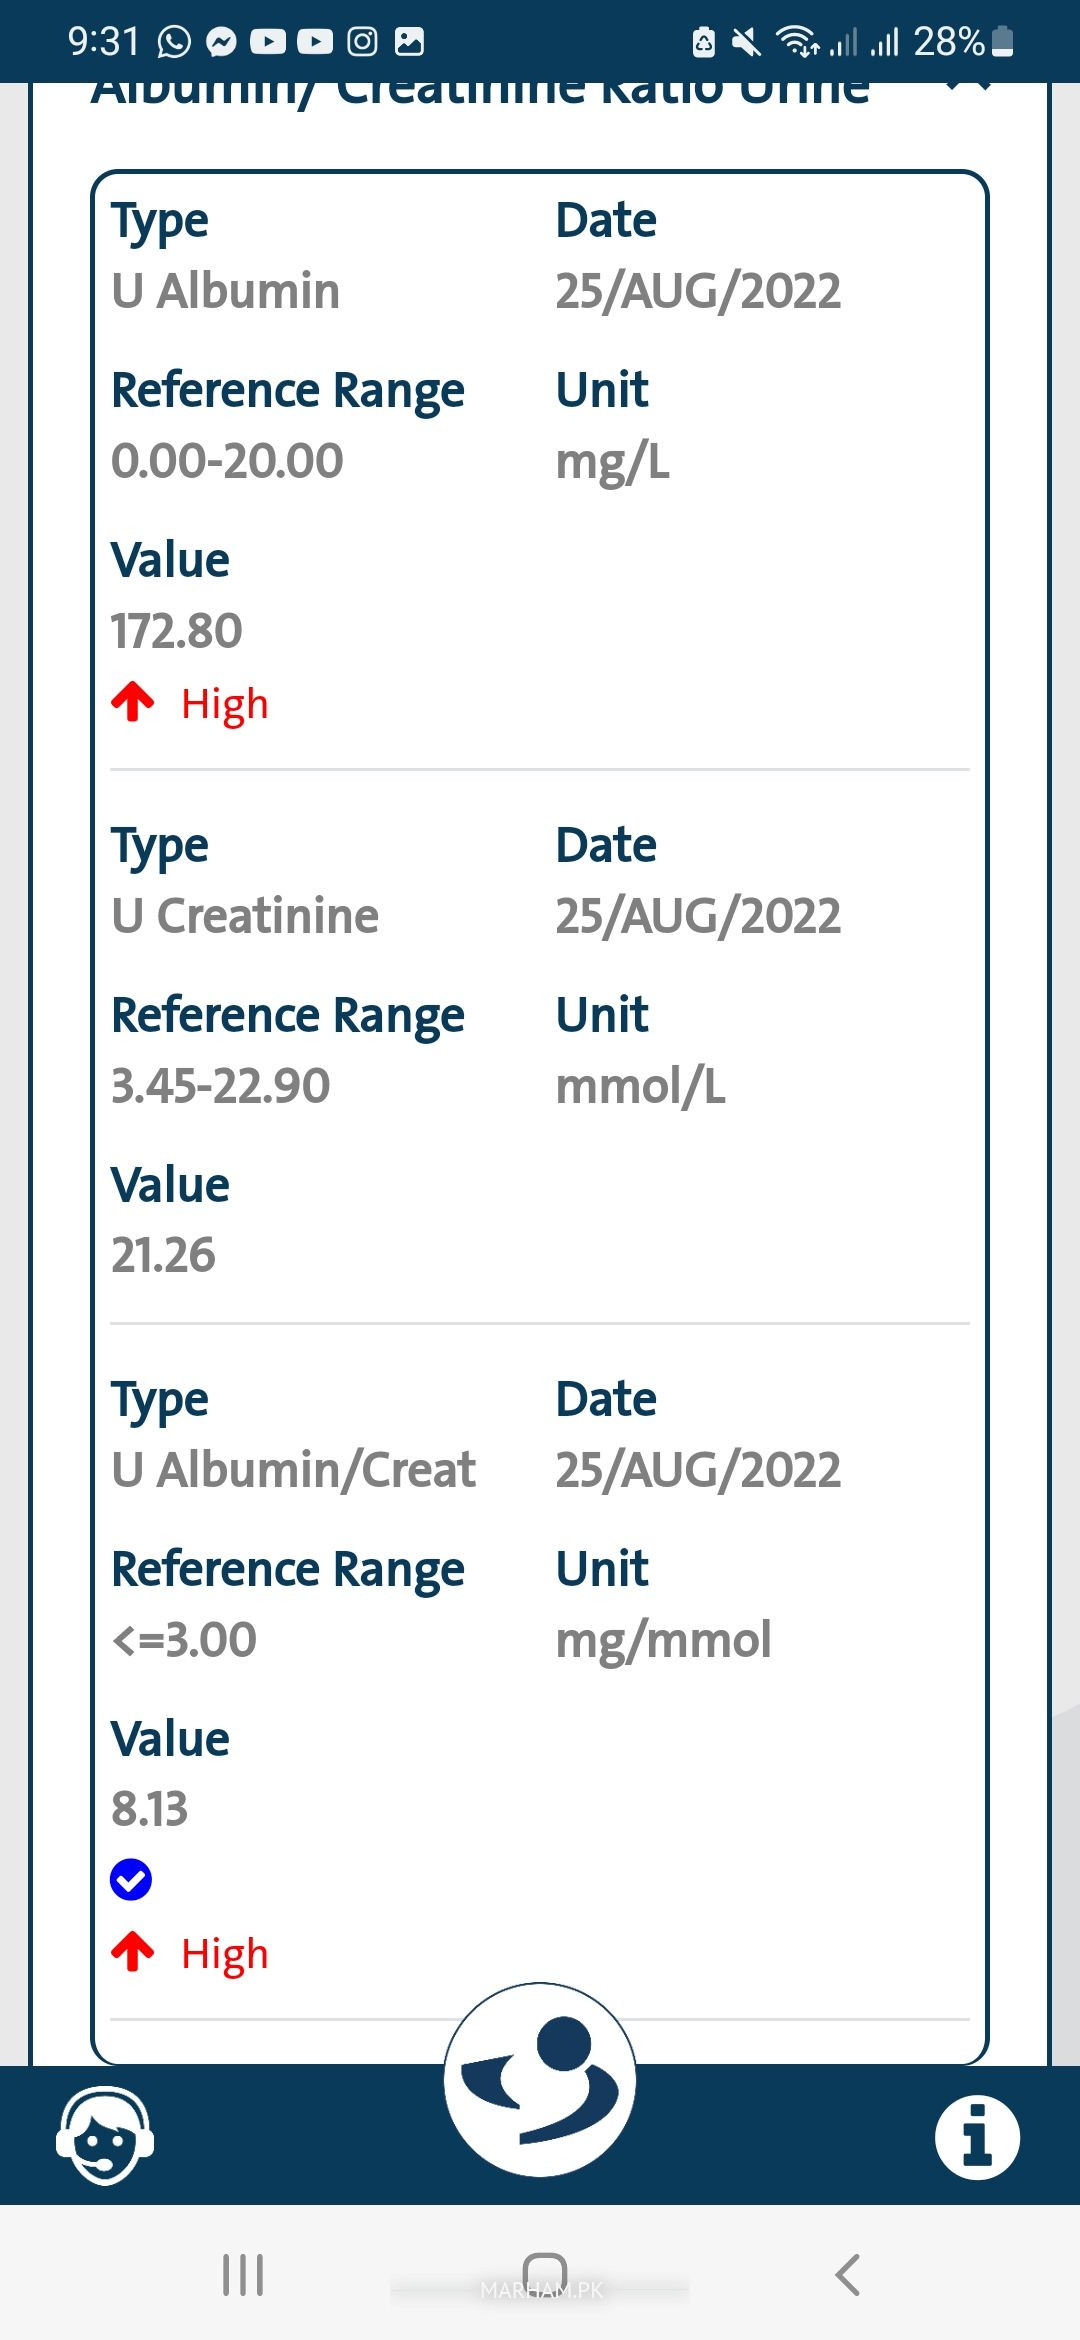Tap the info icon in bottom bar
The image size is (1080, 2340).
click(x=977, y=2136)
